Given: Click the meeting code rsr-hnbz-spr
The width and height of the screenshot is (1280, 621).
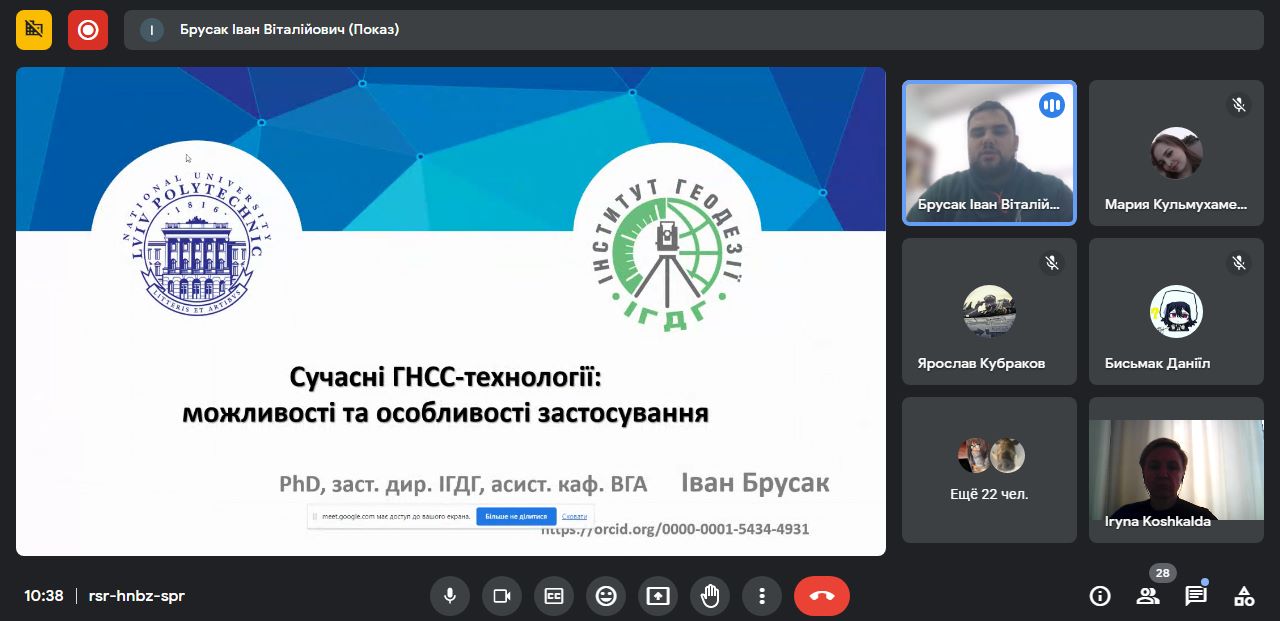Looking at the screenshot, I should click(x=137, y=596).
